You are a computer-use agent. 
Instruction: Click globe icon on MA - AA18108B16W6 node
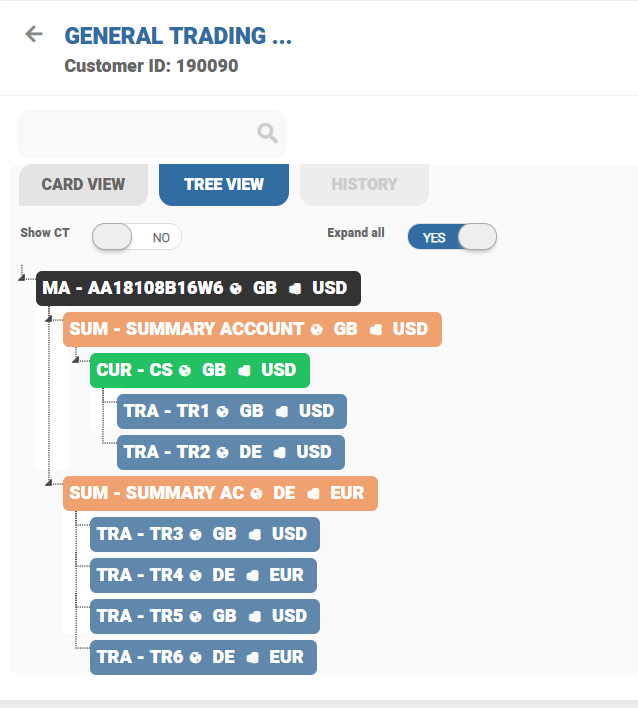tap(236, 288)
